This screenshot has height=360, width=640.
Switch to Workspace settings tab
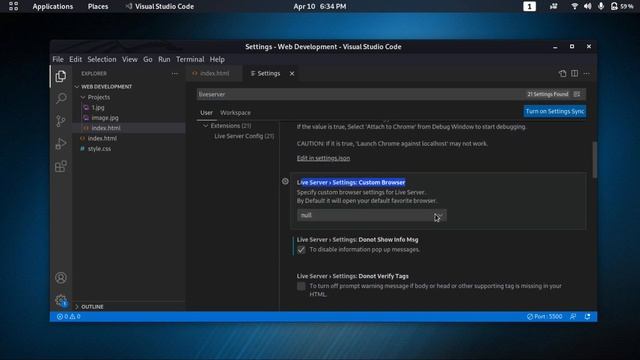pyautogui.click(x=236, y=113)
